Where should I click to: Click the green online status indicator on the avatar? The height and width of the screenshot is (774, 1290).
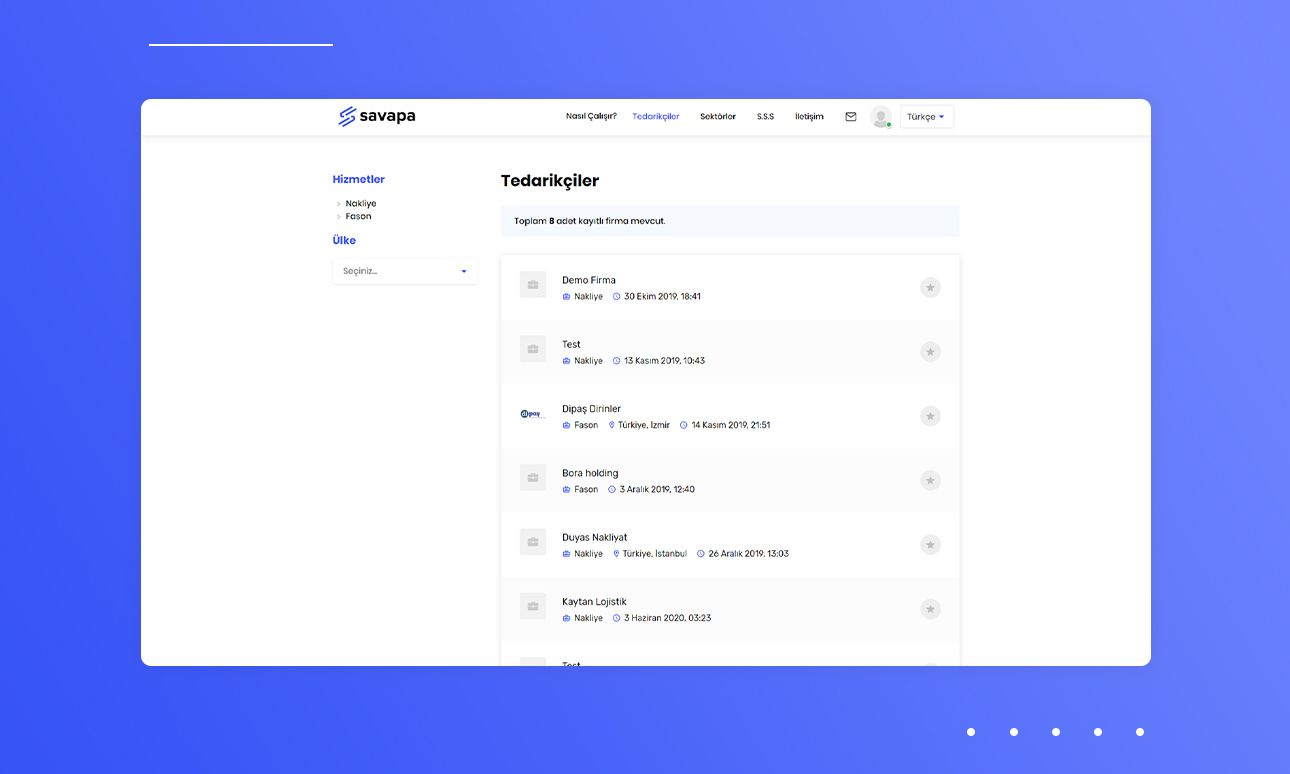tap(887, 123)
